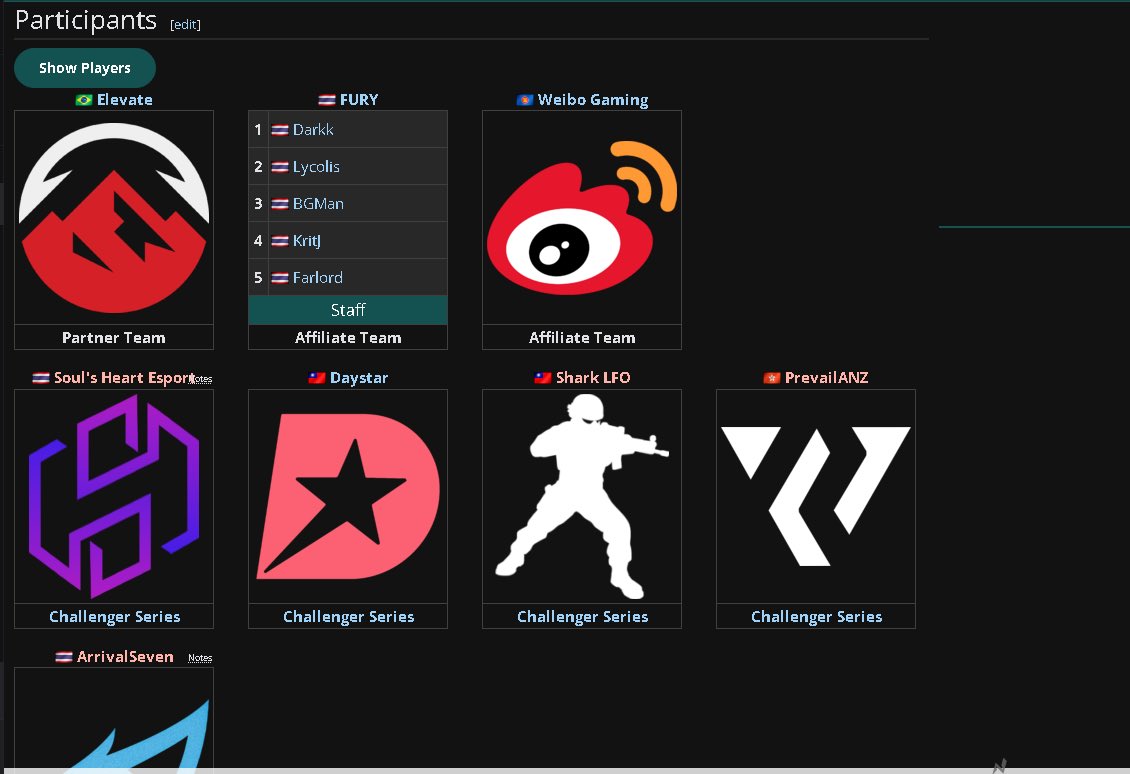Open the Participants edit link
This screenshot has height=774, width=1130.
pyautogui.click(x=185, y=25)
